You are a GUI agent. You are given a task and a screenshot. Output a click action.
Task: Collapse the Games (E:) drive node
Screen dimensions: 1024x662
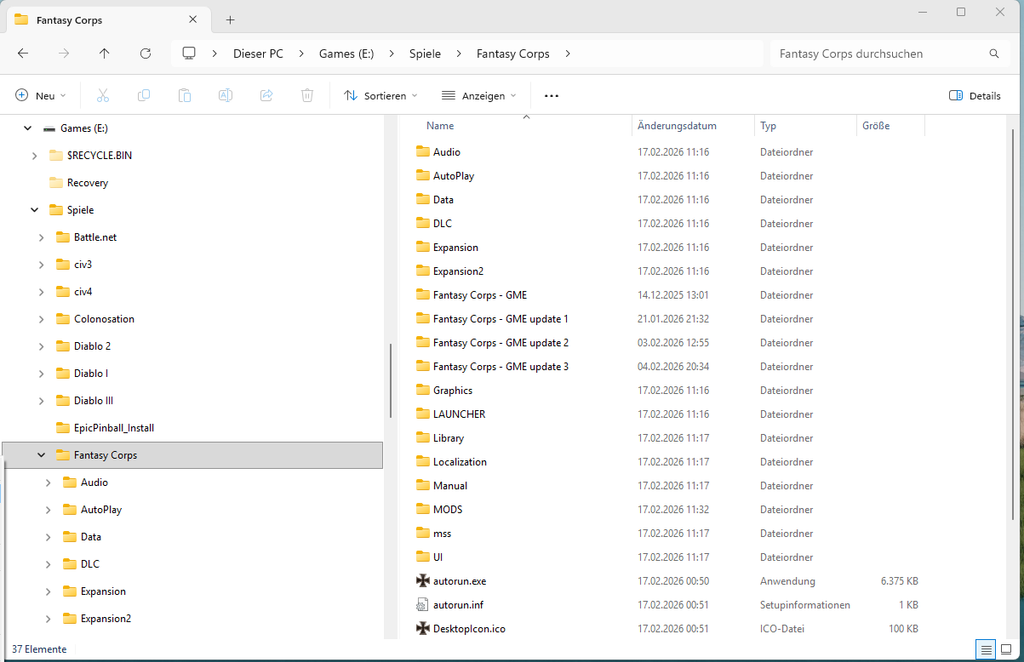(x=27, y=128)
